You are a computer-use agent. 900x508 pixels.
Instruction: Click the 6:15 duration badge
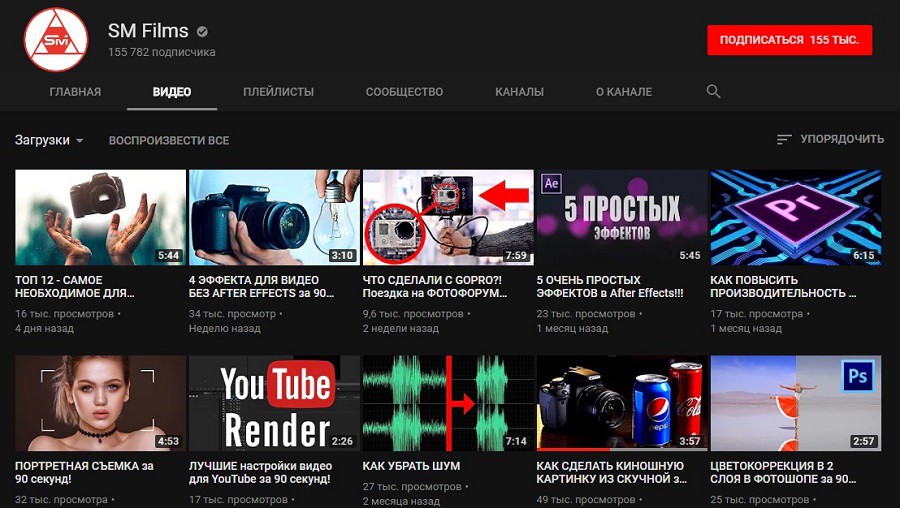click(x=864, y=255)
